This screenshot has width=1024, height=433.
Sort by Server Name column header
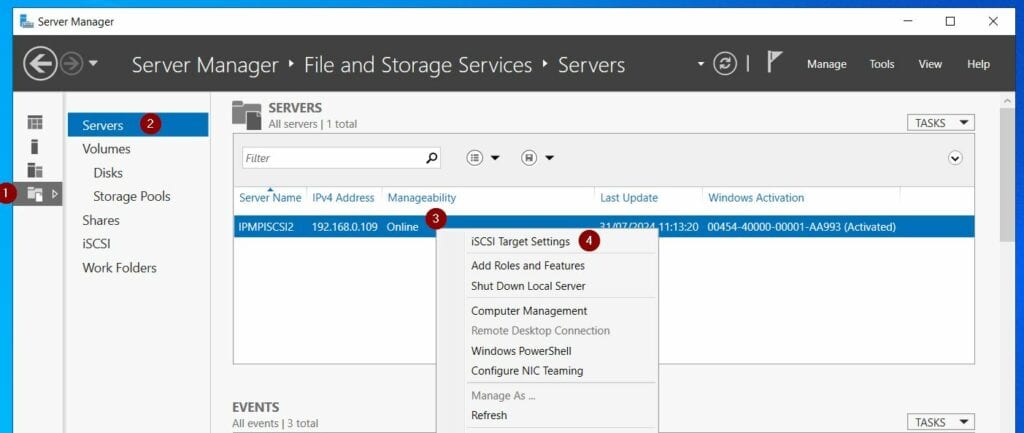pos(270,197)
